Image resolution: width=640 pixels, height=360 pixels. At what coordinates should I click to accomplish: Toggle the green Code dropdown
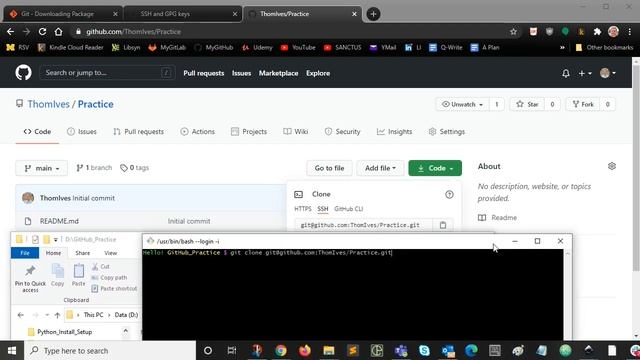pyautogui.click(x=435, y=168)
